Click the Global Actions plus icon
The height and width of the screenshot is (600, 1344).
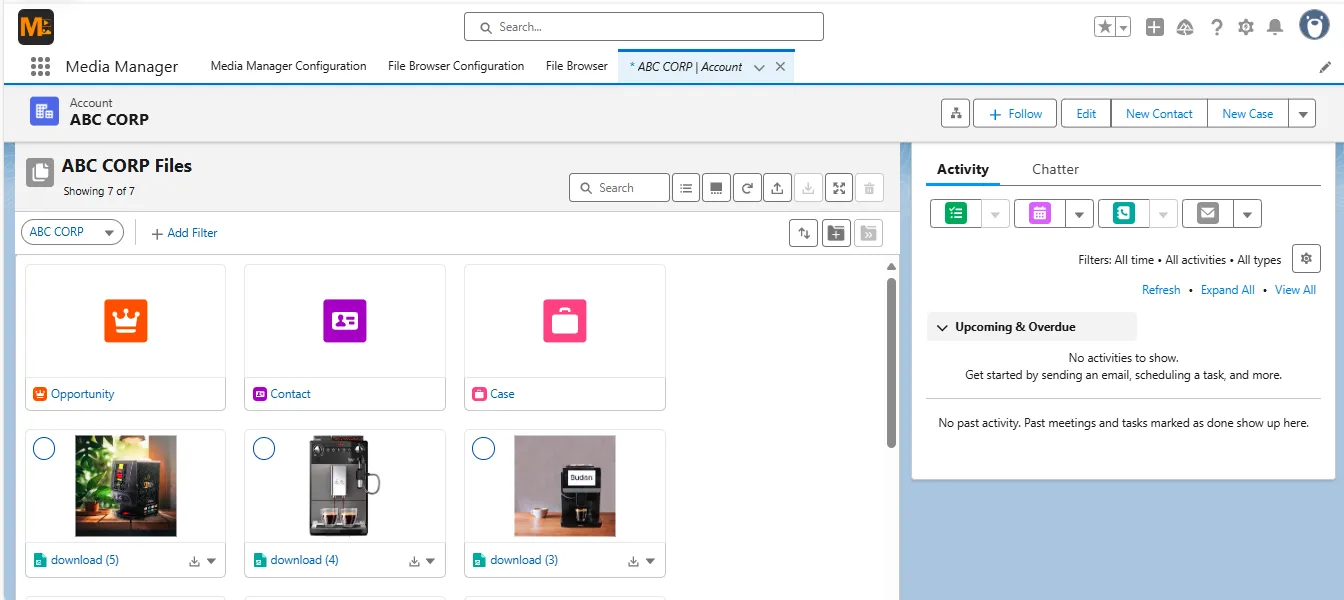1155,27
